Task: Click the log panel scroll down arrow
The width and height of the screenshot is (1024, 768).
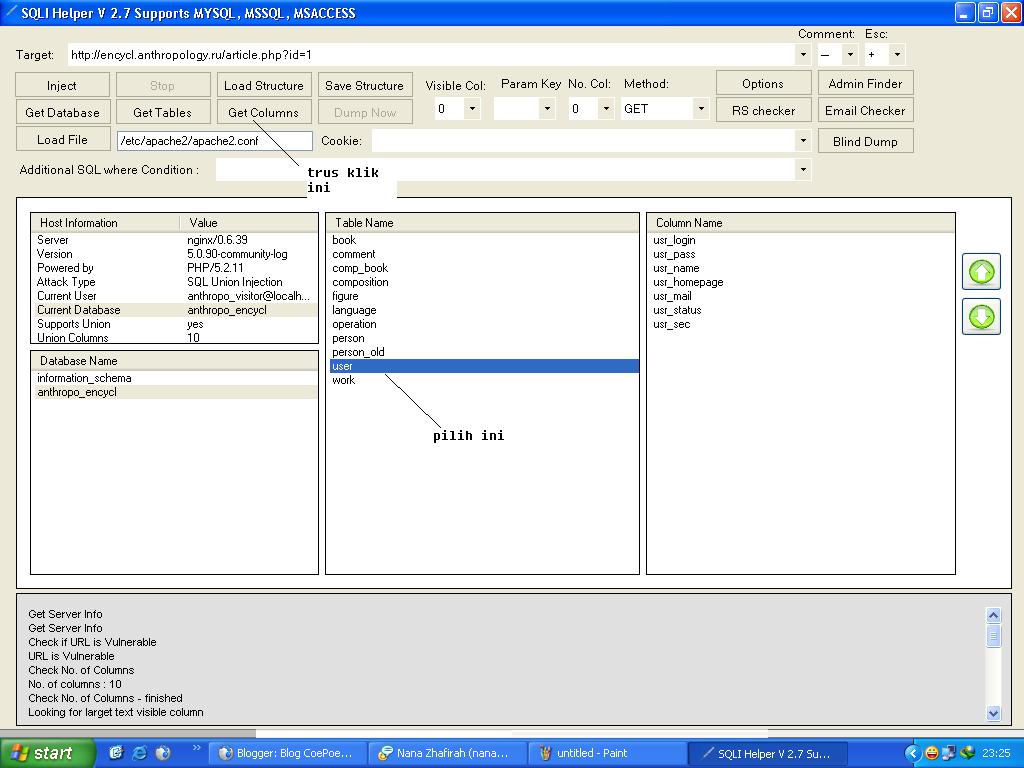Action: tap(993, 713)
